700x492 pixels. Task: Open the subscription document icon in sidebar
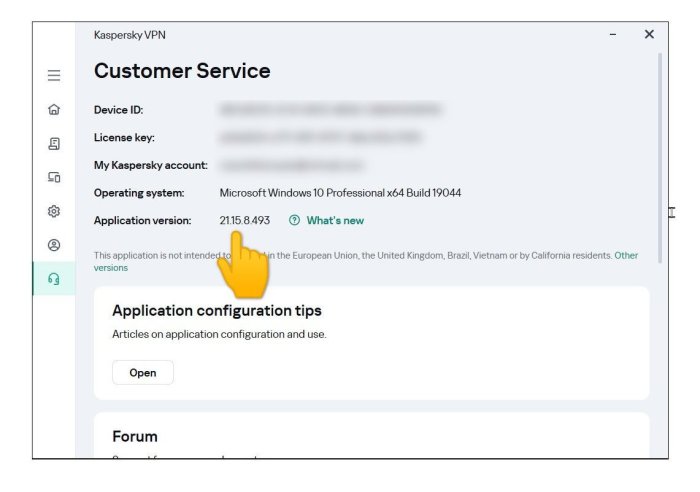54,143
